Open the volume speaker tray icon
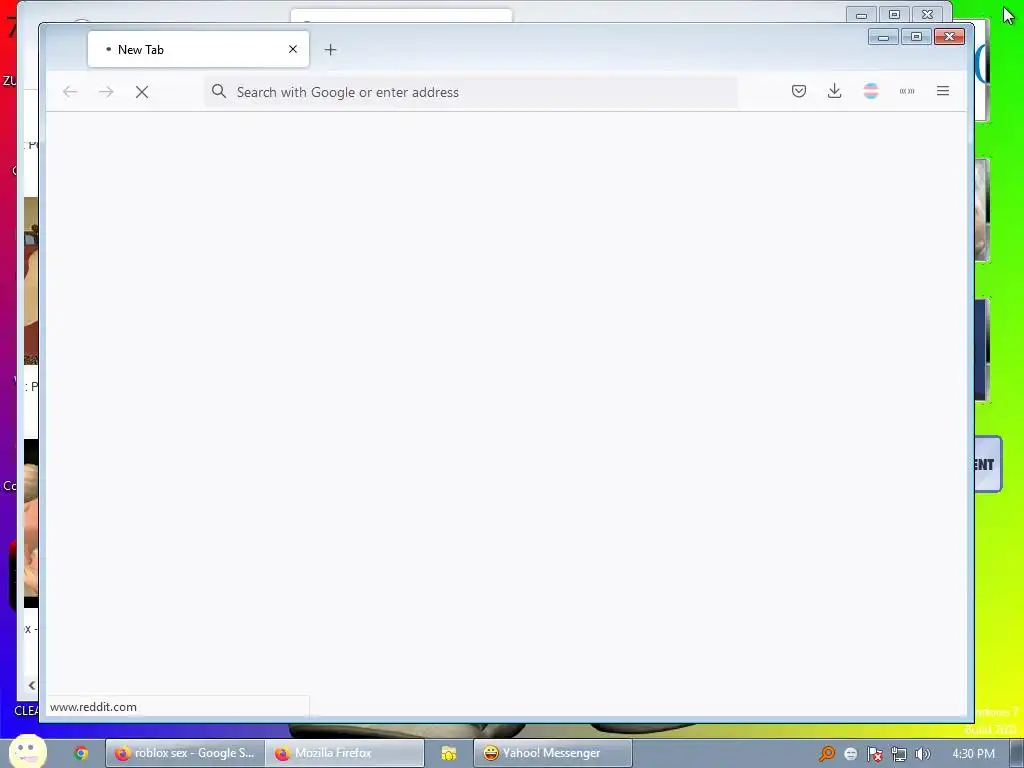The width and height of the screenshot is (1024, 768). coord(922,754)
